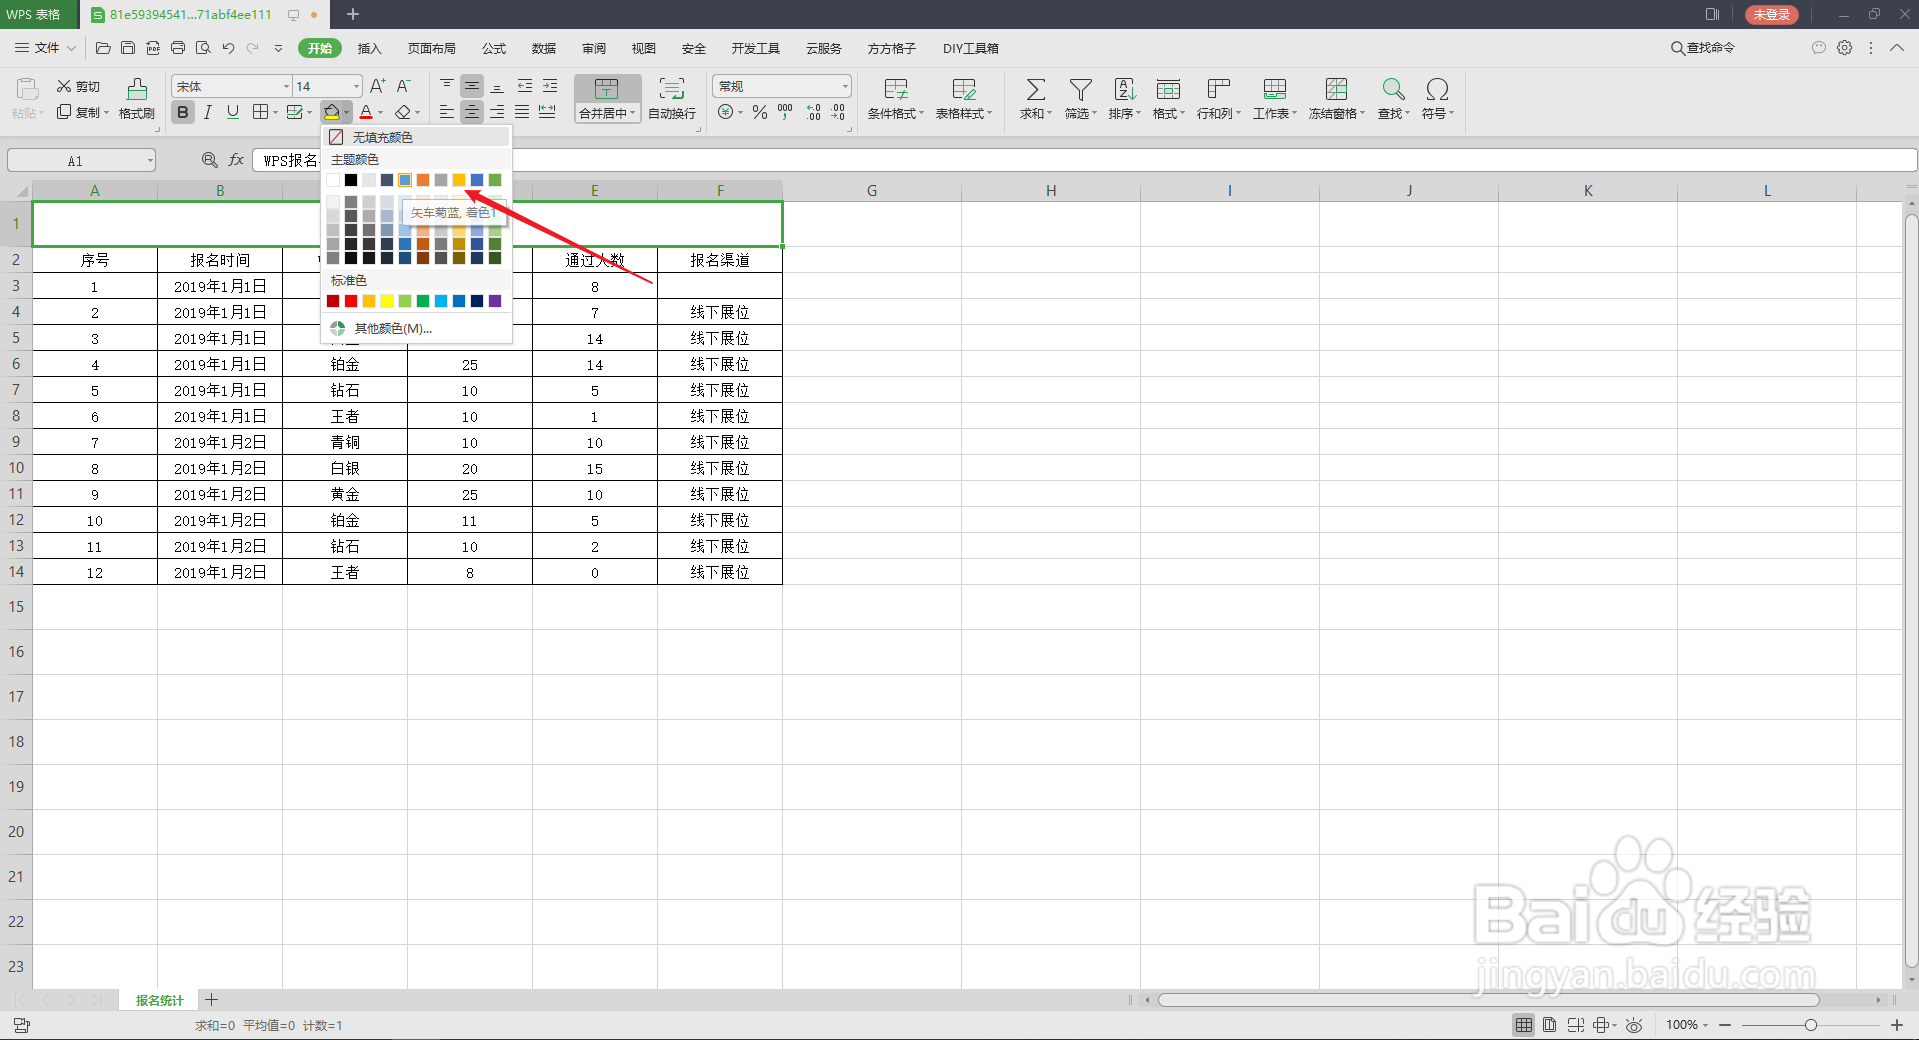The height and width of the screenshot is (1040, 1919).
Task: Select the 格式刷 format painter
Action: [x=137, y=99]
